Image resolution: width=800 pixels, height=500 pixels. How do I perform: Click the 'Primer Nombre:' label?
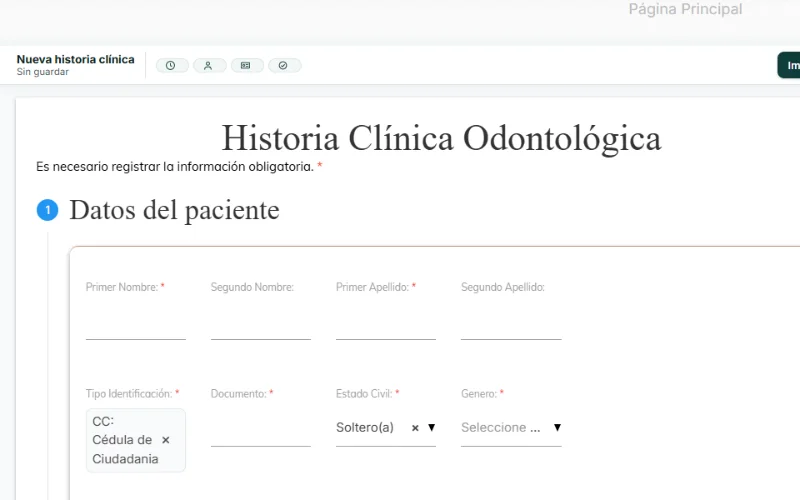point(122,287)
